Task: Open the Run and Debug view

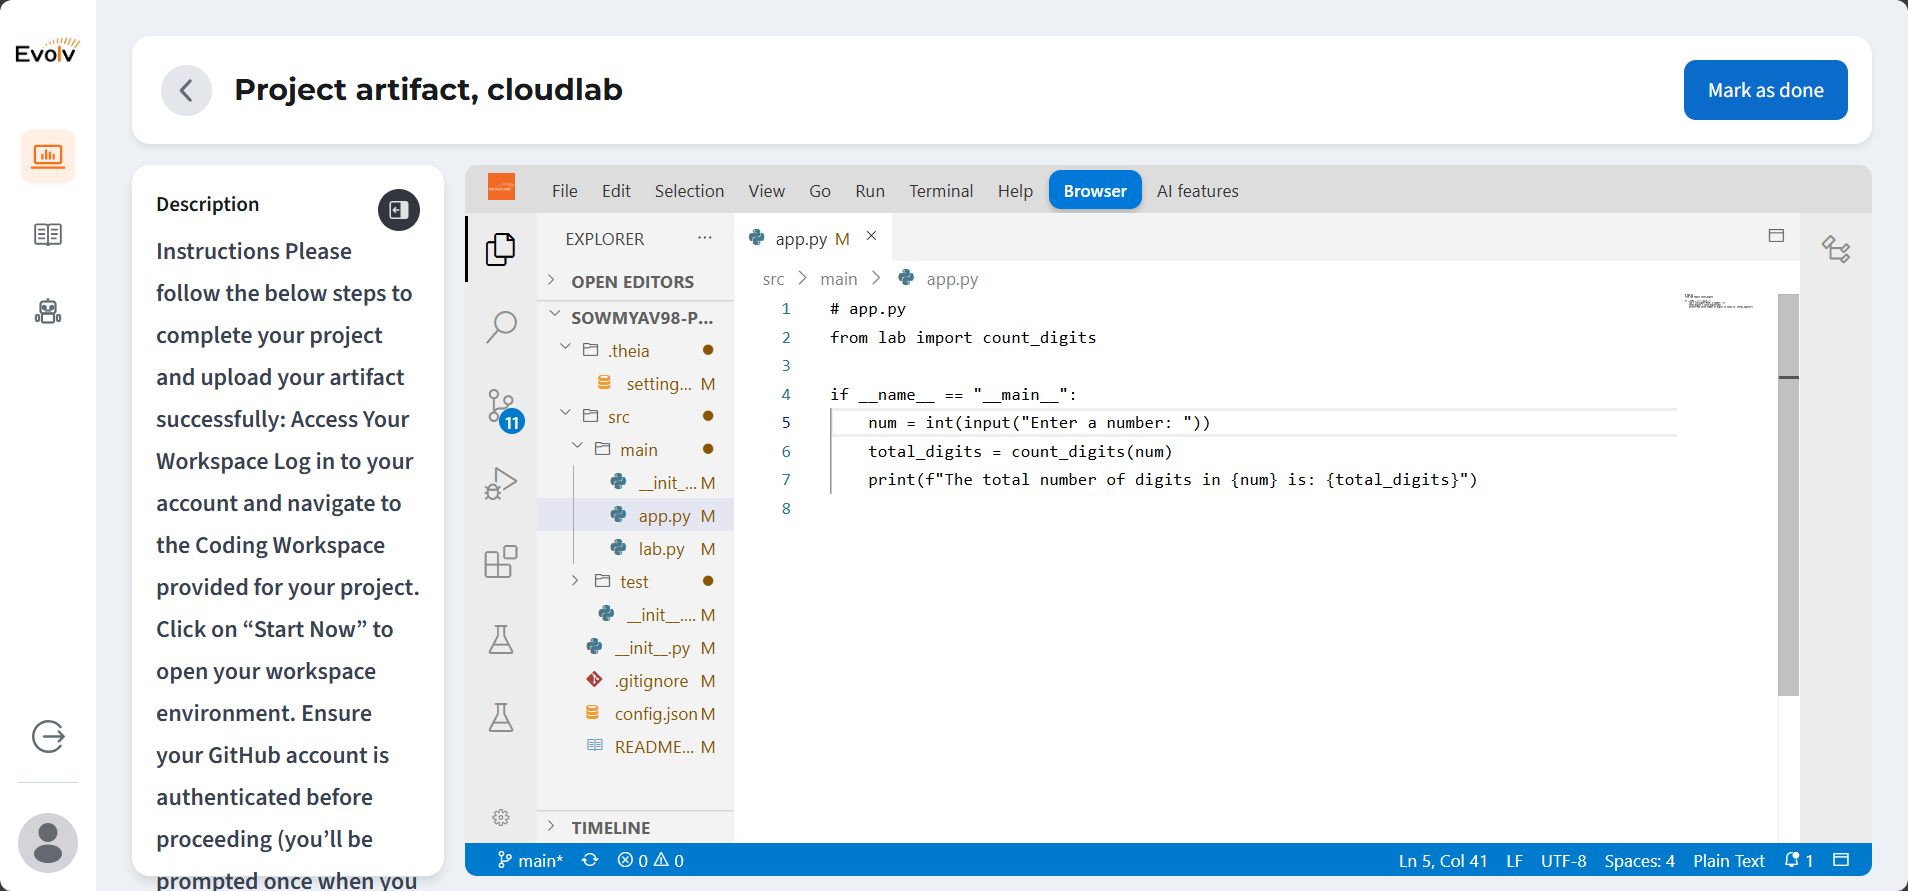Action: [x=501, y=484]
